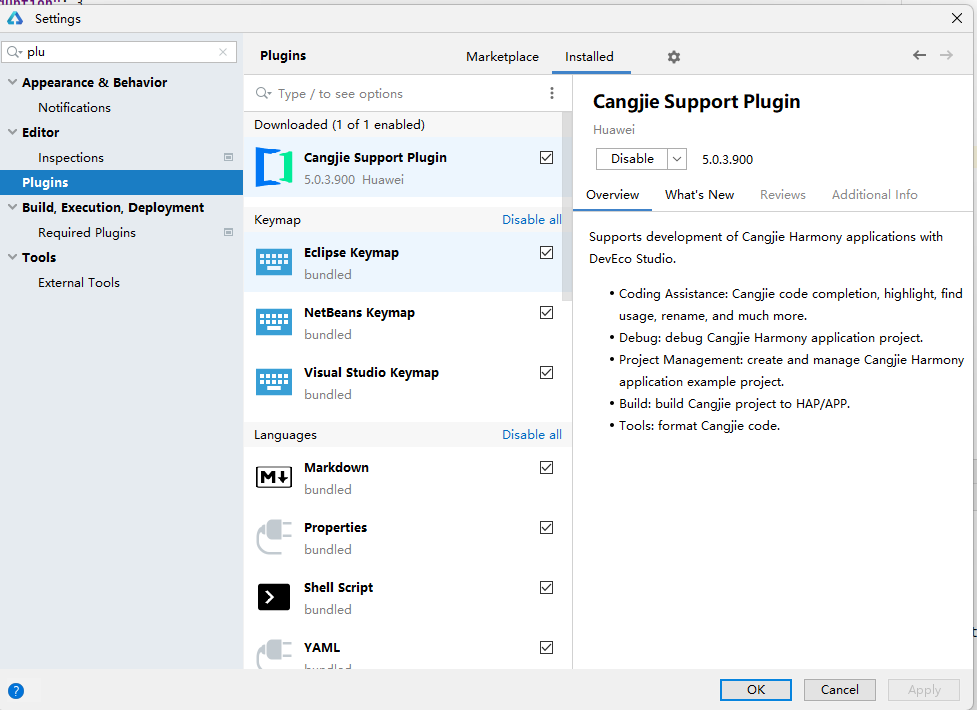Select the Shell Script plugin icon
The height and width of the screenshot is (710, 977).
tap(274, 598)
